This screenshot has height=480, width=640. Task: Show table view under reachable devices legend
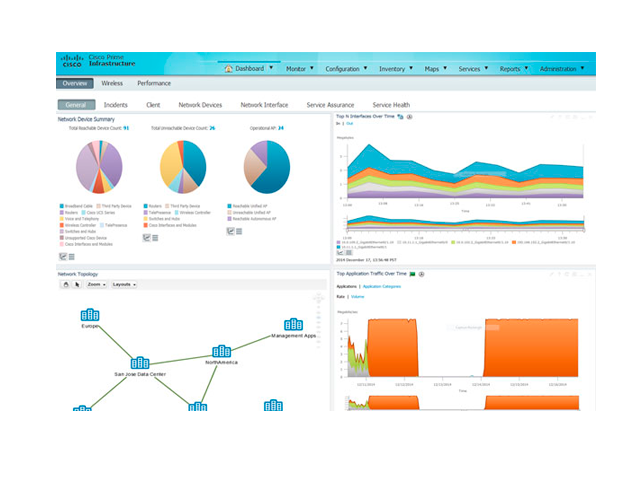click(72, 257)
